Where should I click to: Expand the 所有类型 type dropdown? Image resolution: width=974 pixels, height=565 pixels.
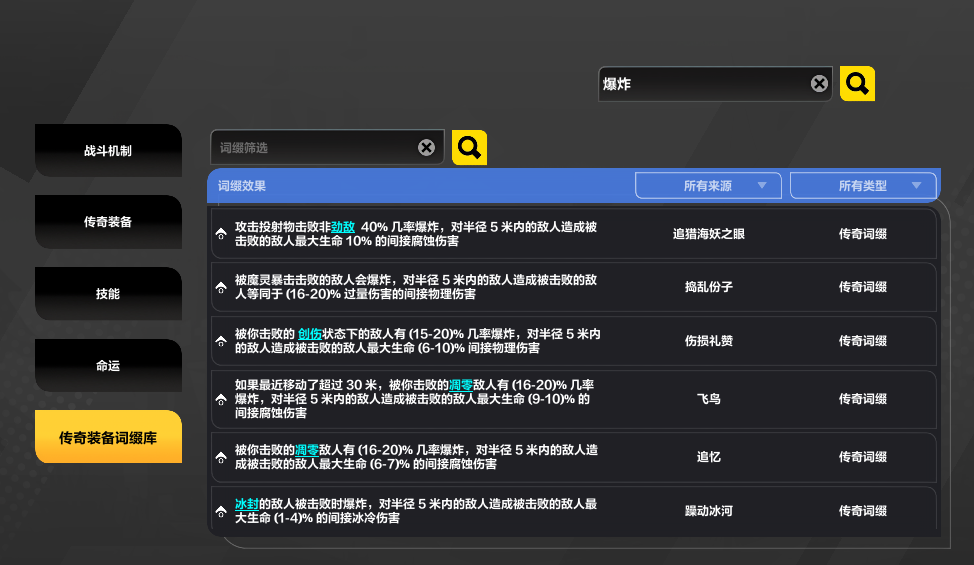(863, 186)
